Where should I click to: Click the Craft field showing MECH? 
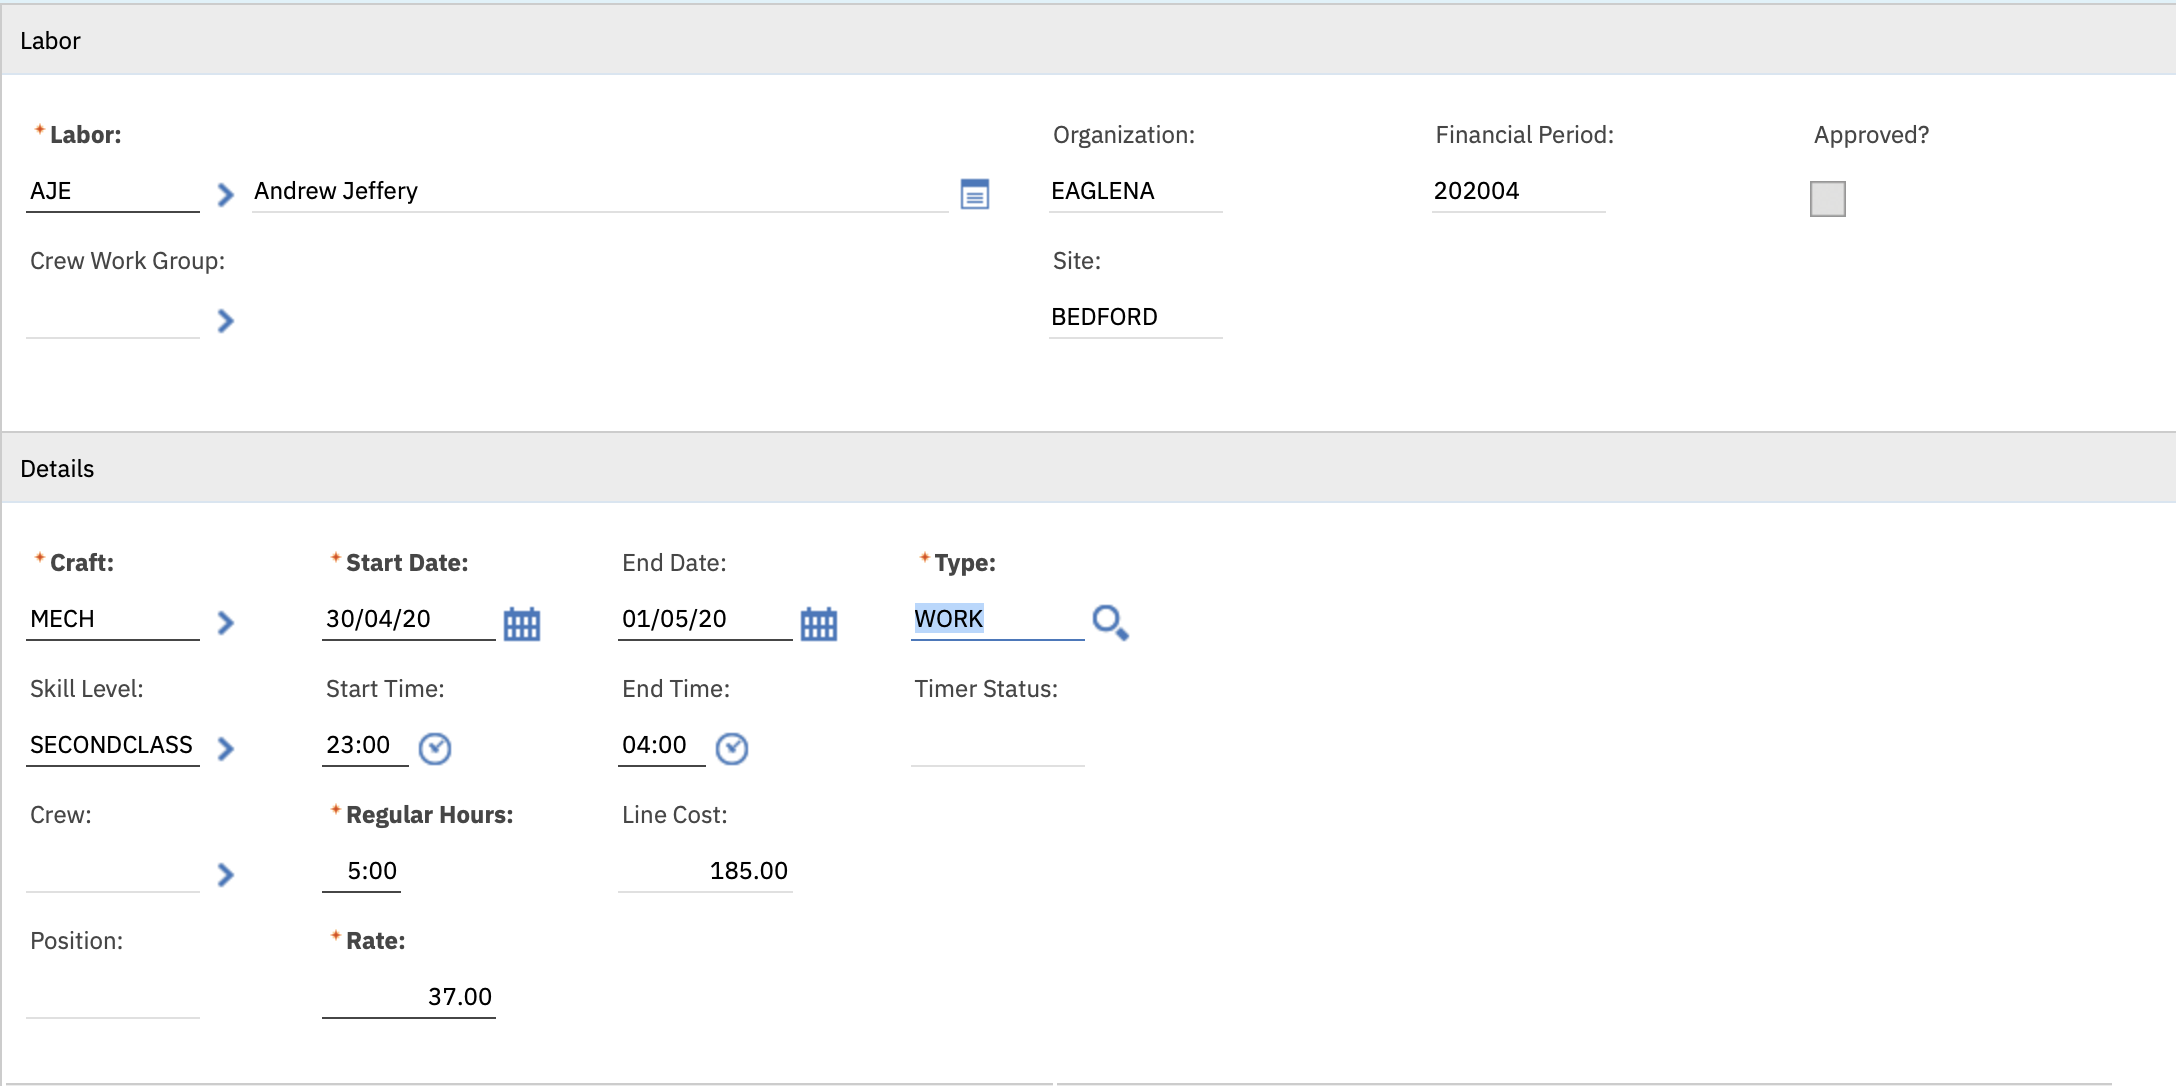pyautogui.click(x=112, y=619)
